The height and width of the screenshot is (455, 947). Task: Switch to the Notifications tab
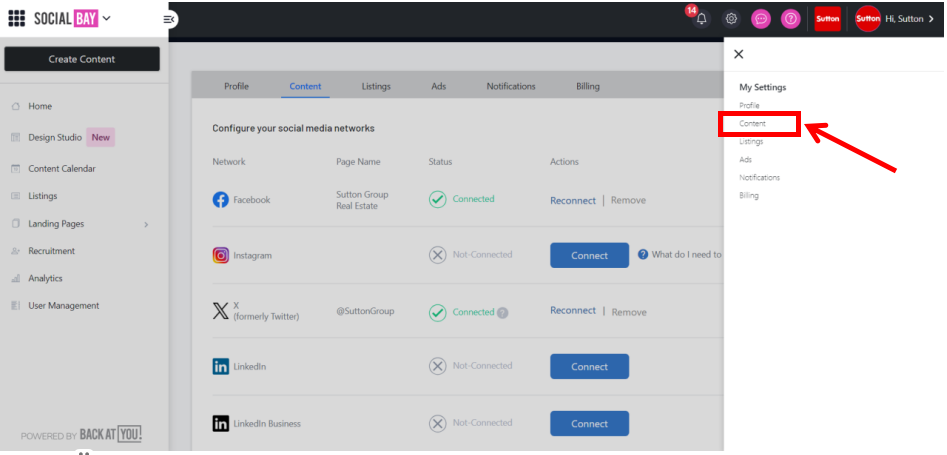coord(511,86)
